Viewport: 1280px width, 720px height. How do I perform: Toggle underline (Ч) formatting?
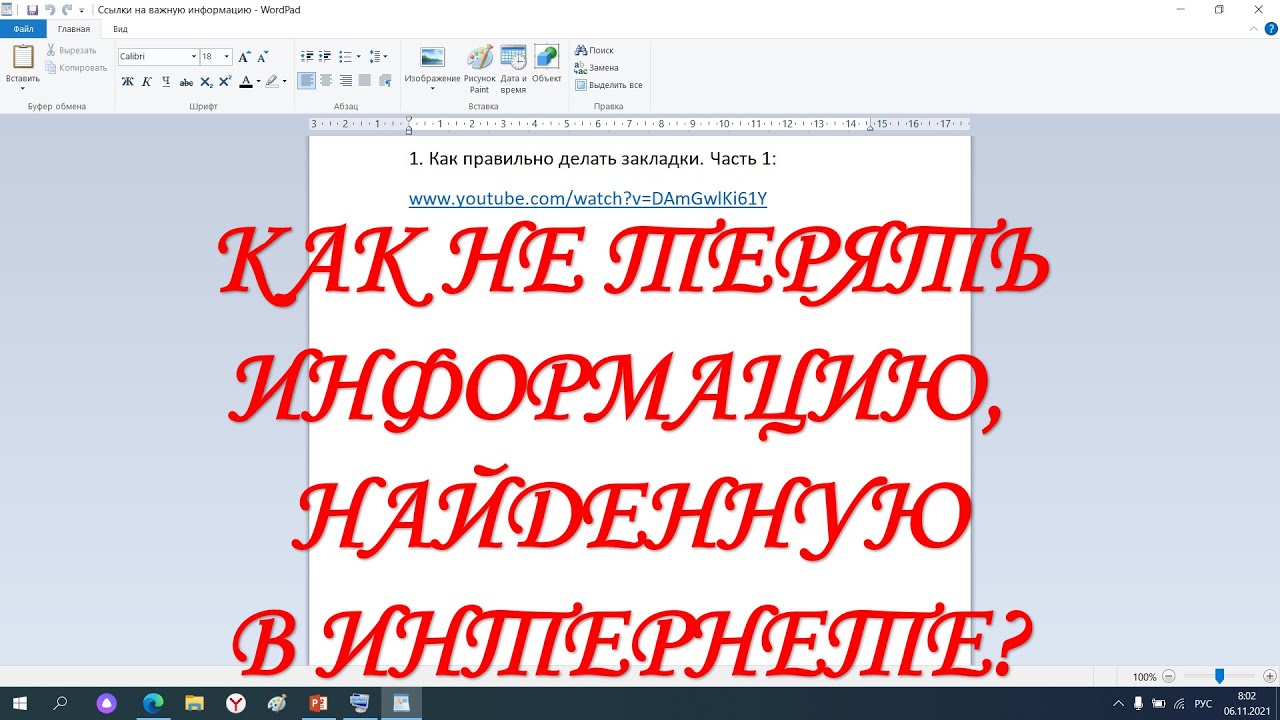[166, 81]
